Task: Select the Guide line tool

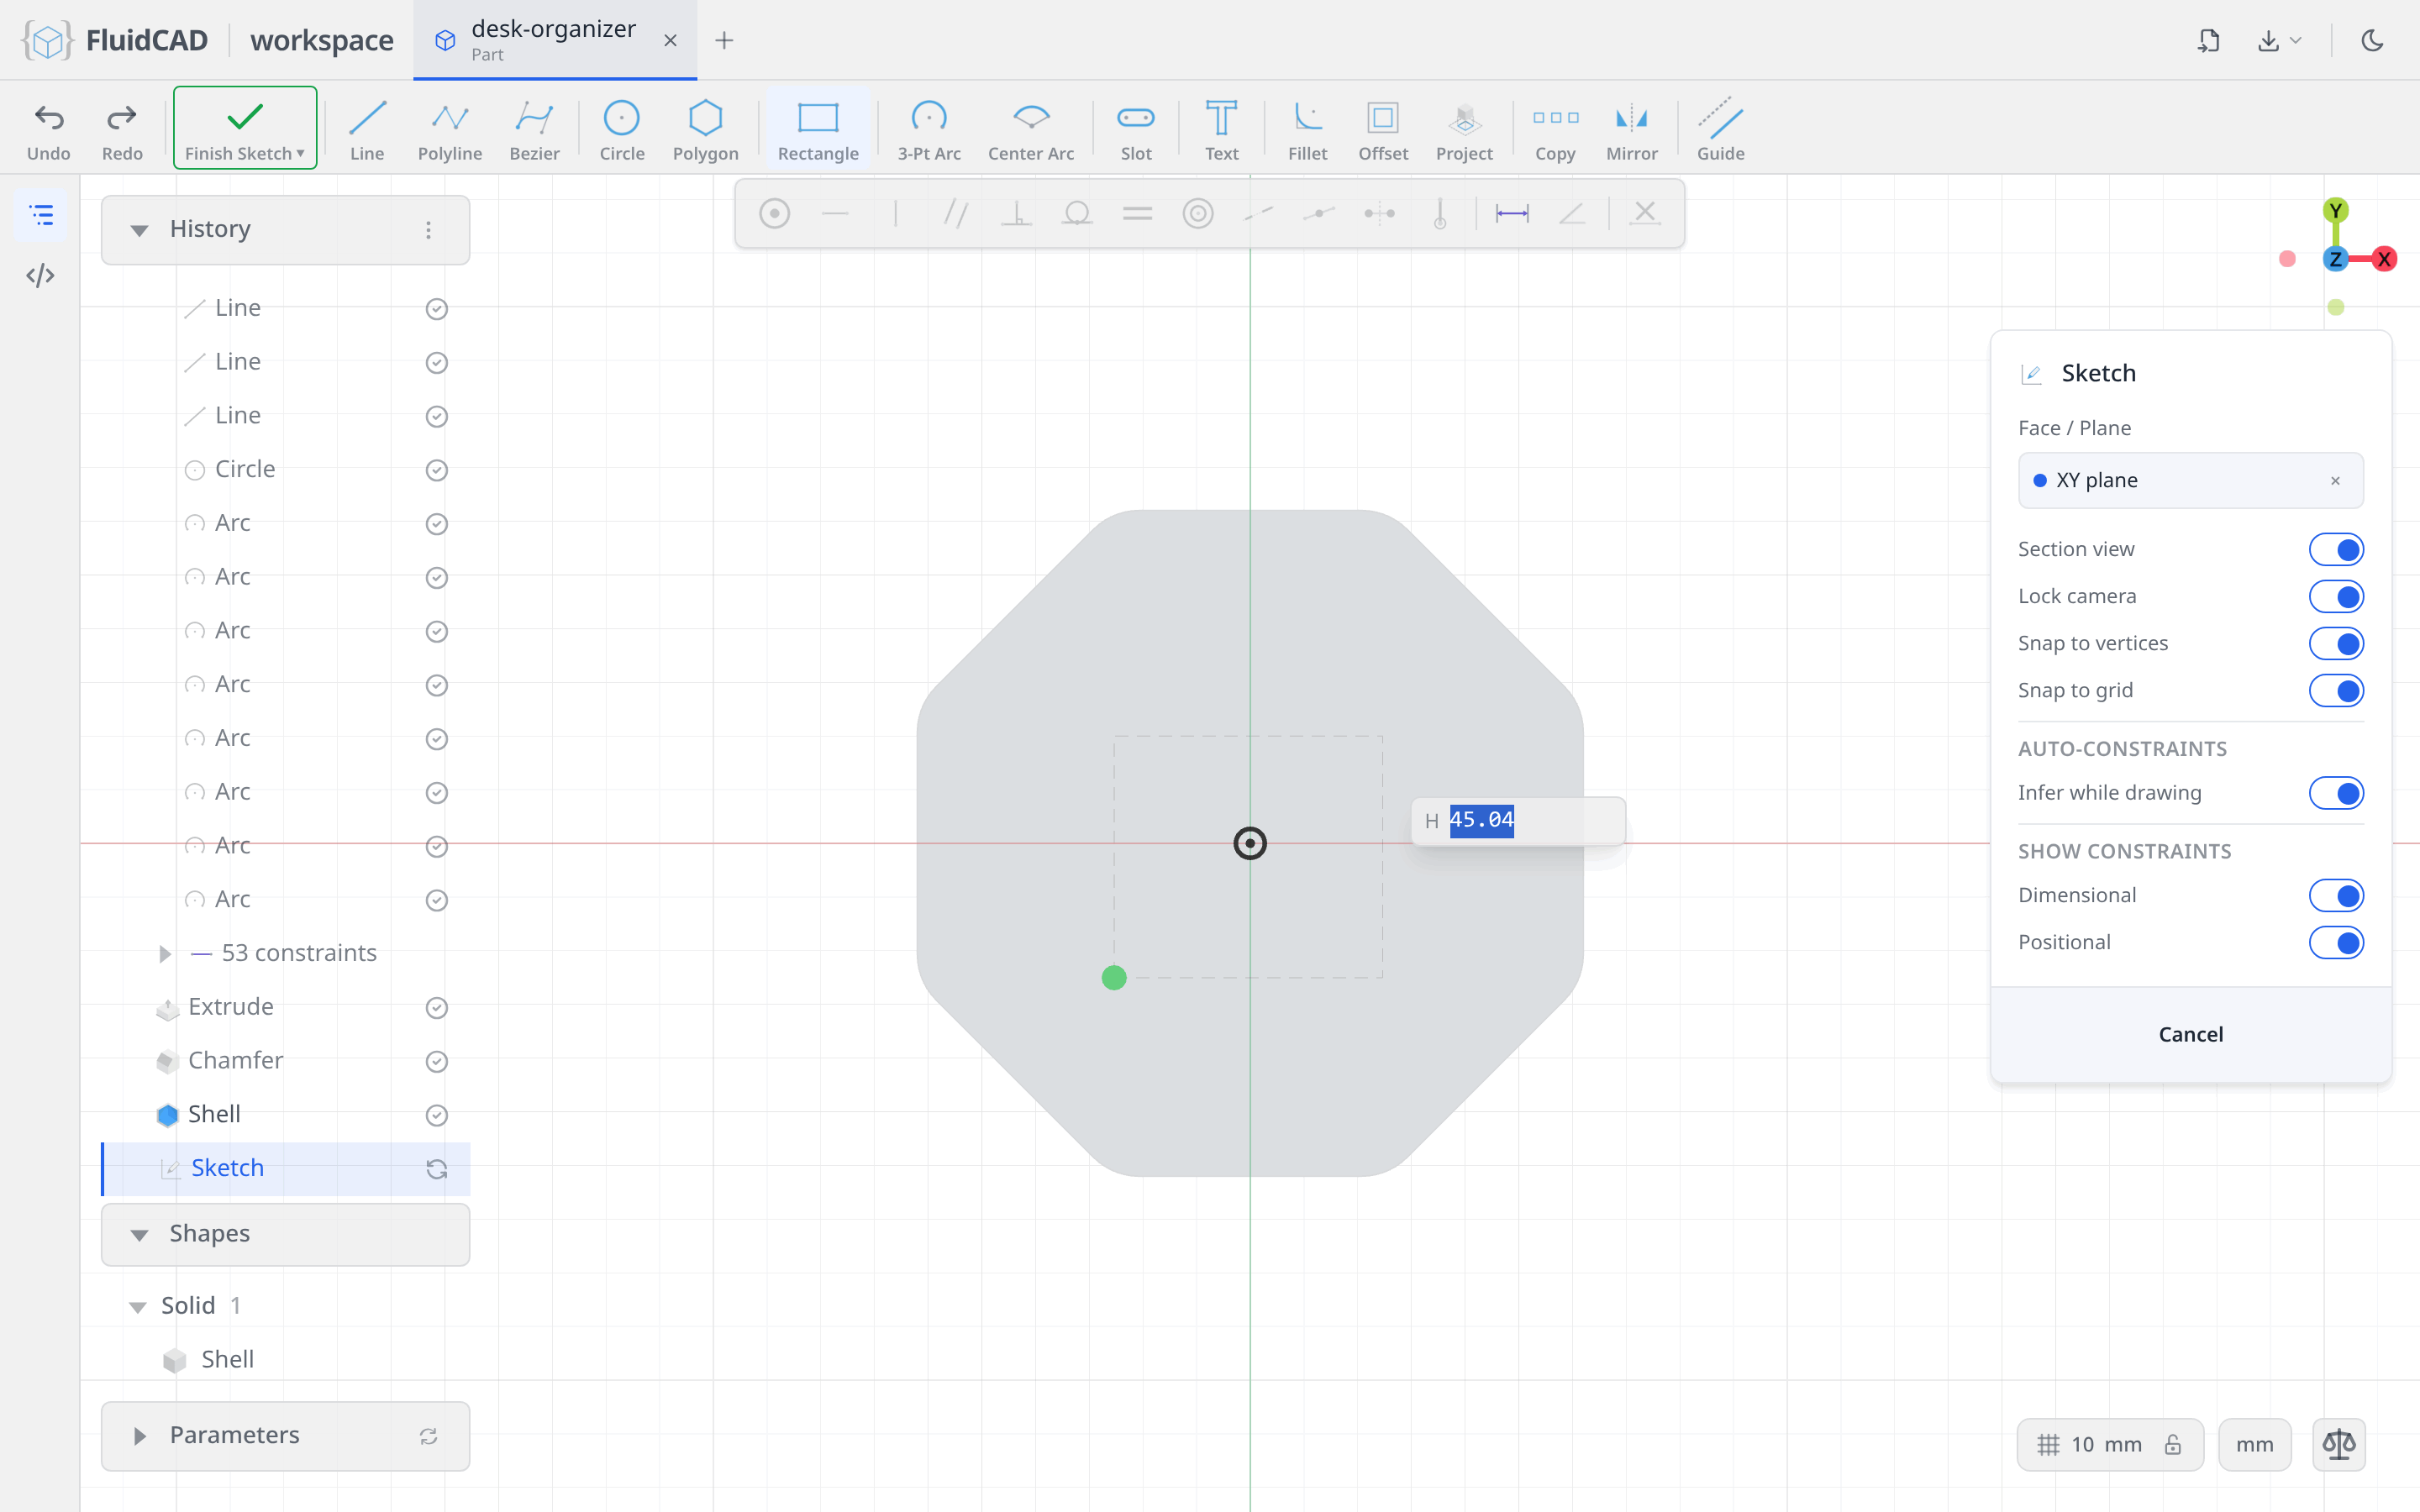Action: [1720, 130]
